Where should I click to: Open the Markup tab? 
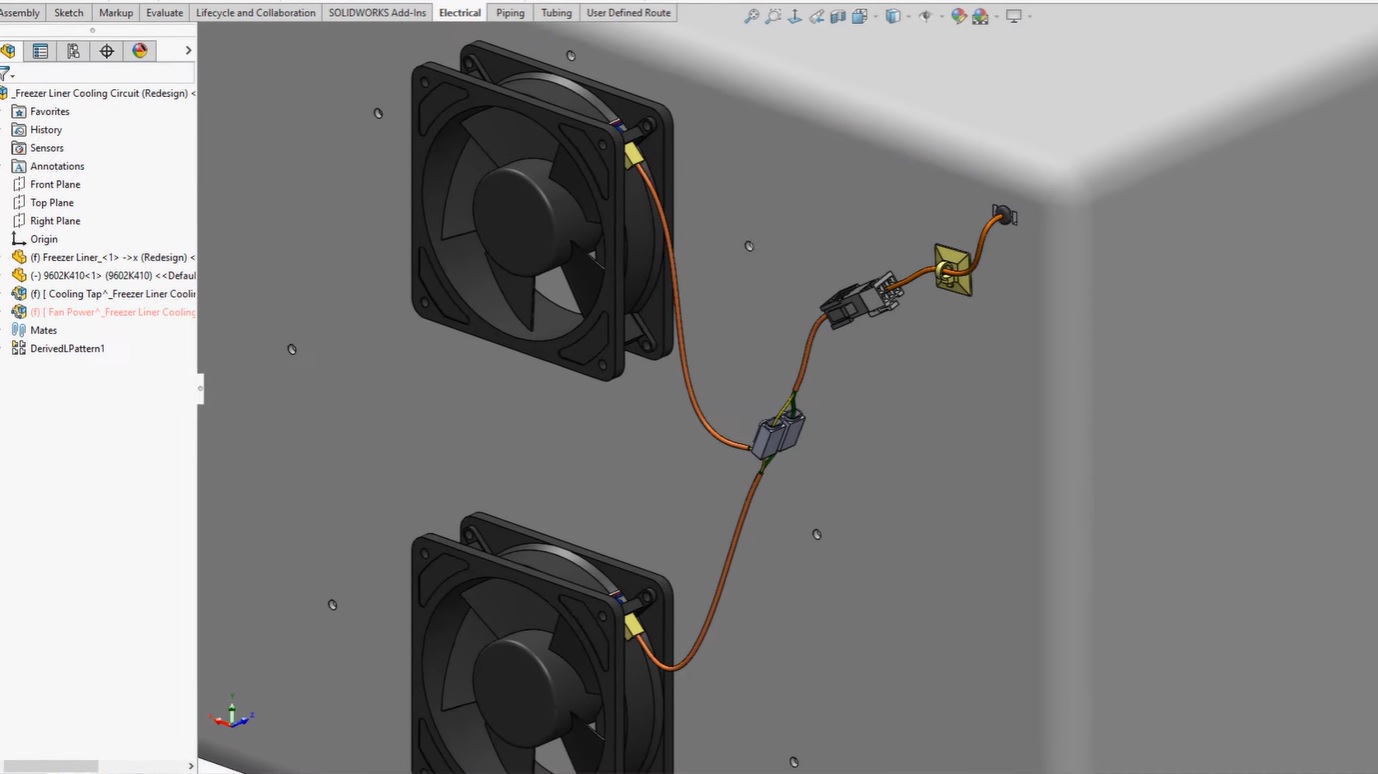[116, 13]
